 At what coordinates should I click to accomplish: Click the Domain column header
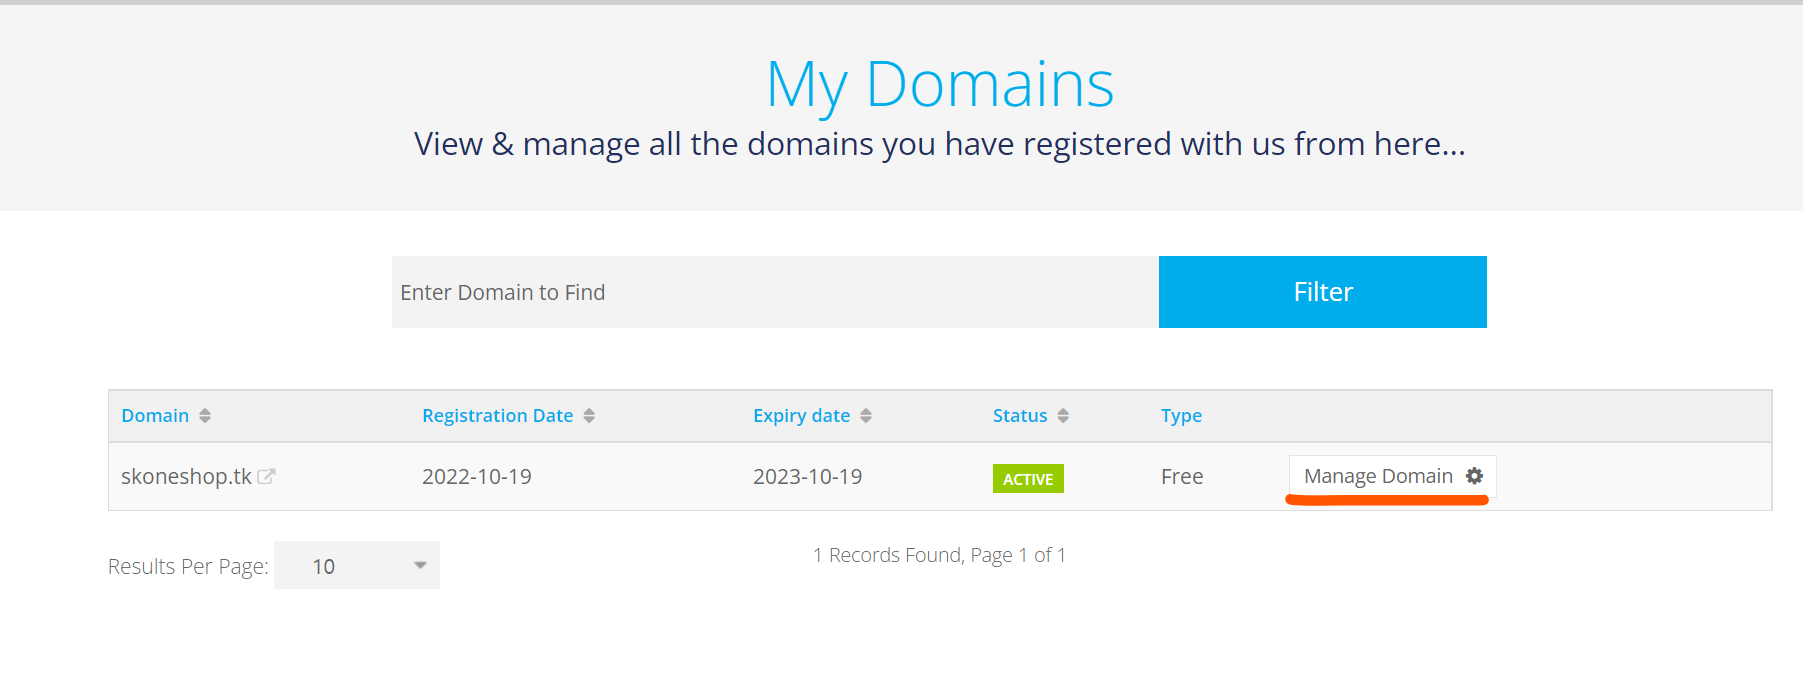pyautogui.click(x=155, y=416)
